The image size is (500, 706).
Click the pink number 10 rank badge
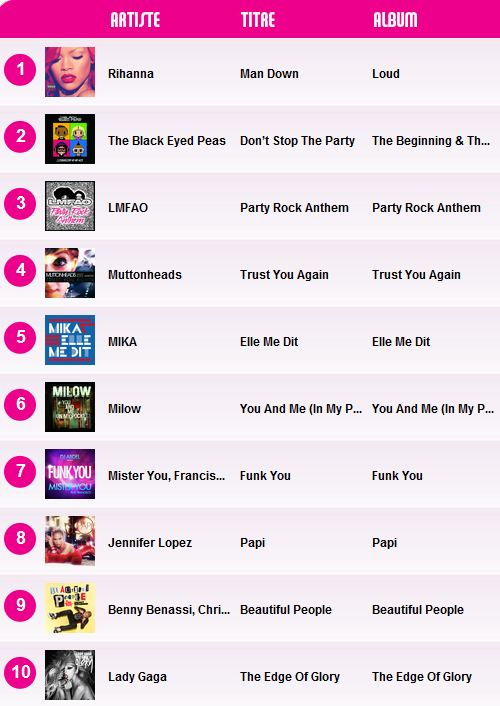coord(20,672)
